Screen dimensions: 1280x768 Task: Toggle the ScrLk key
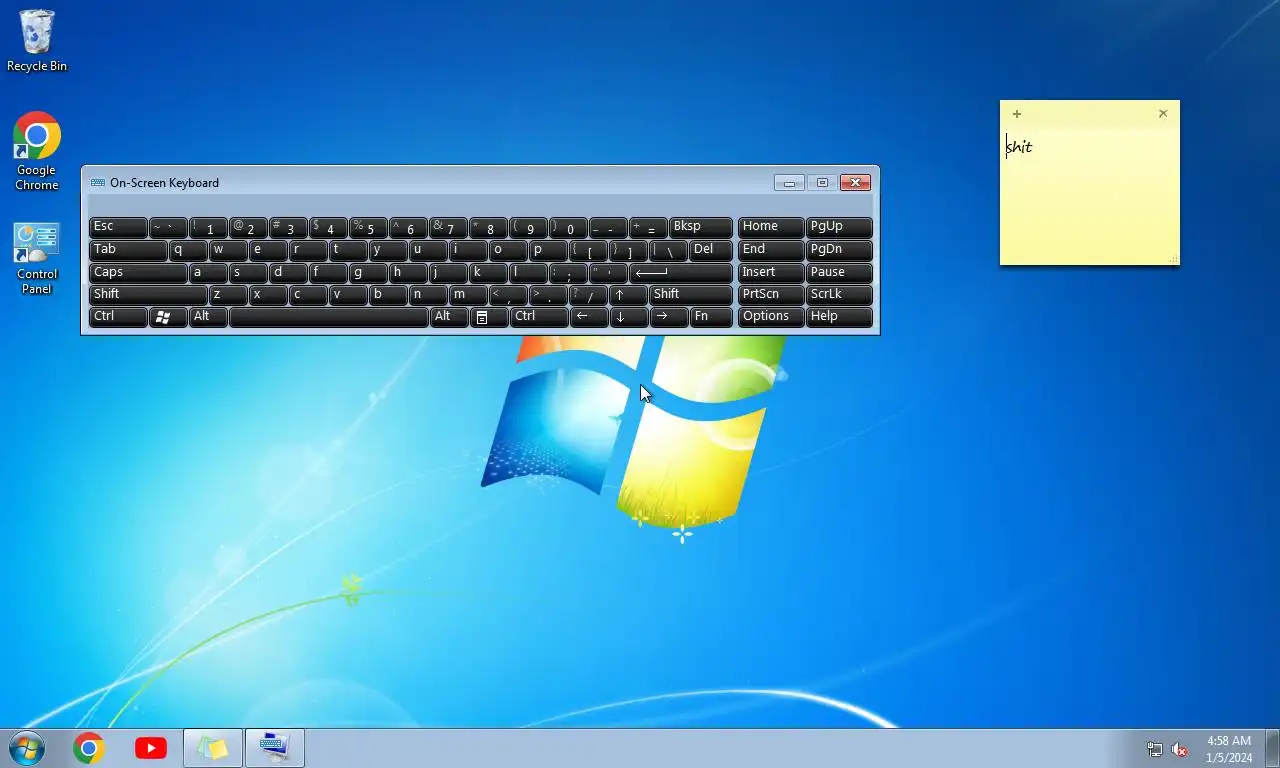(839, 295)
